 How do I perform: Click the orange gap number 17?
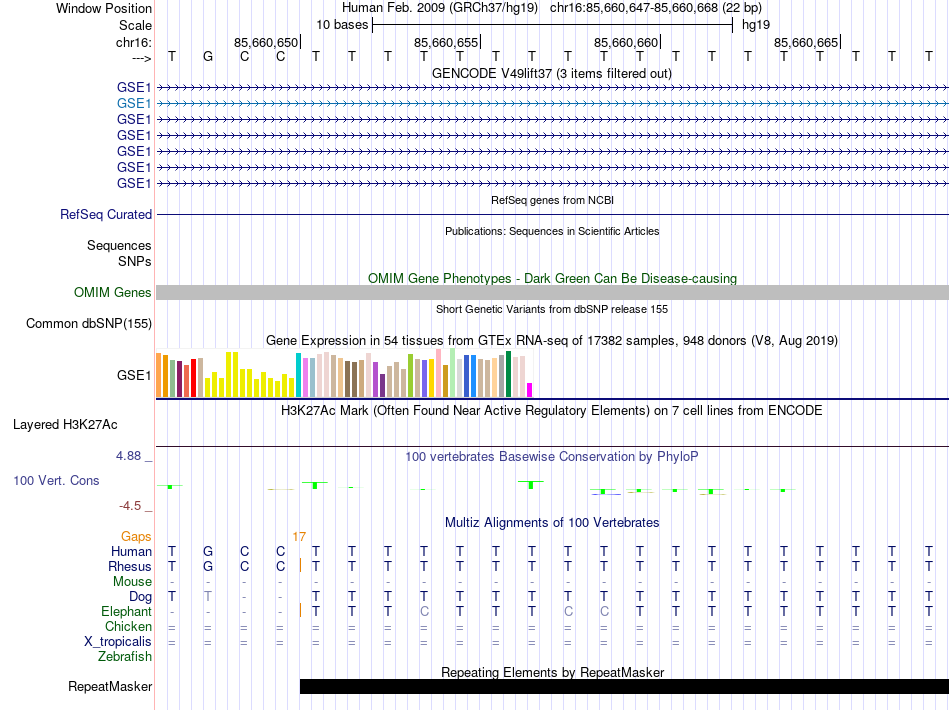(x=299, y=537)
